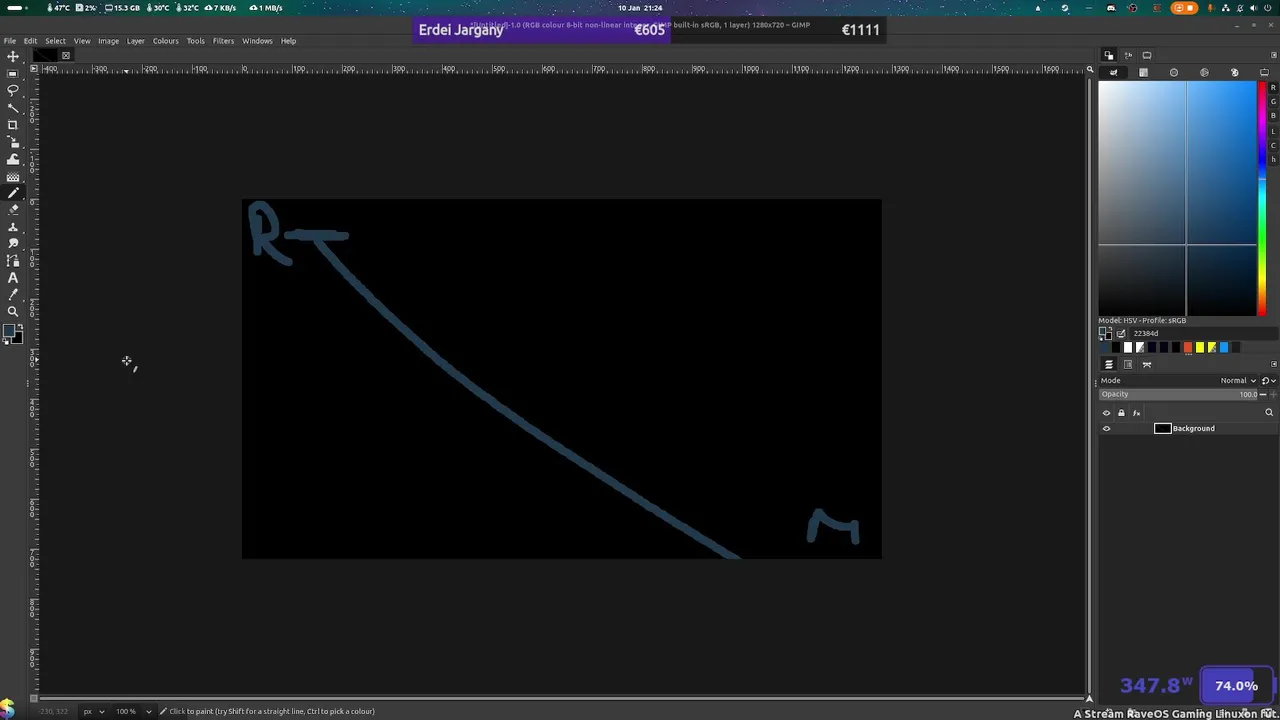1280x720 pixels.
Task: Click the layer effects fx icon
Action: click(1136, 412)
